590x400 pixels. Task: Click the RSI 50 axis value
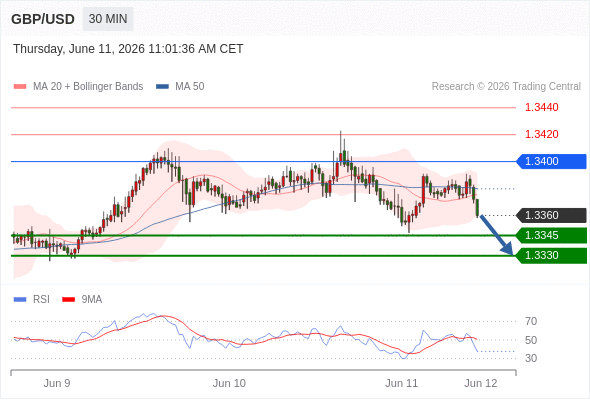pos(531,340)
